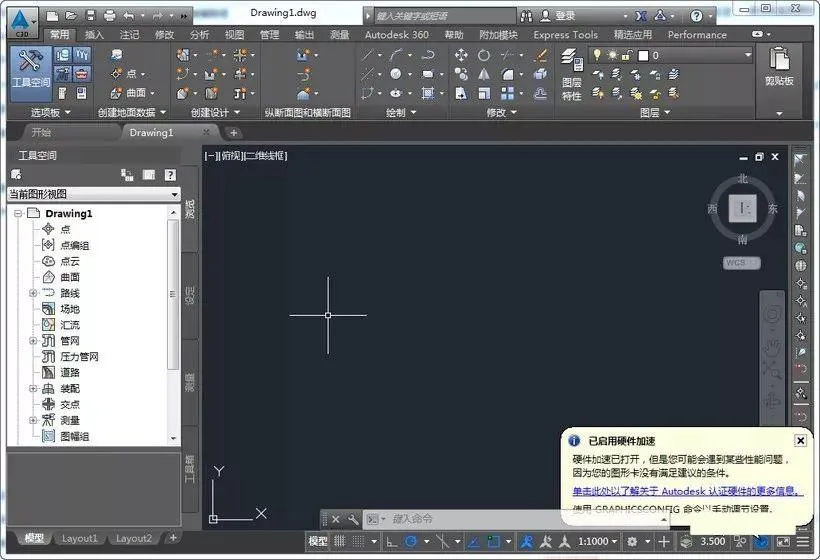The width and height of the screenshot is (820, 560).
Task: Open the Express Tools ribbon tab
Action: click(x=565, y=35)
